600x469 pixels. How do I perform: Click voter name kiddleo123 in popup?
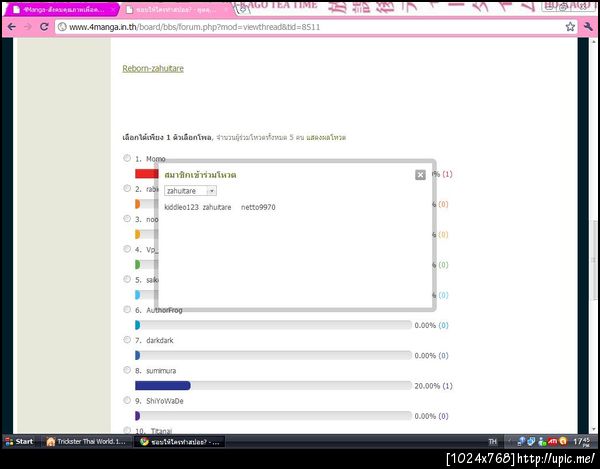point(181,207)
